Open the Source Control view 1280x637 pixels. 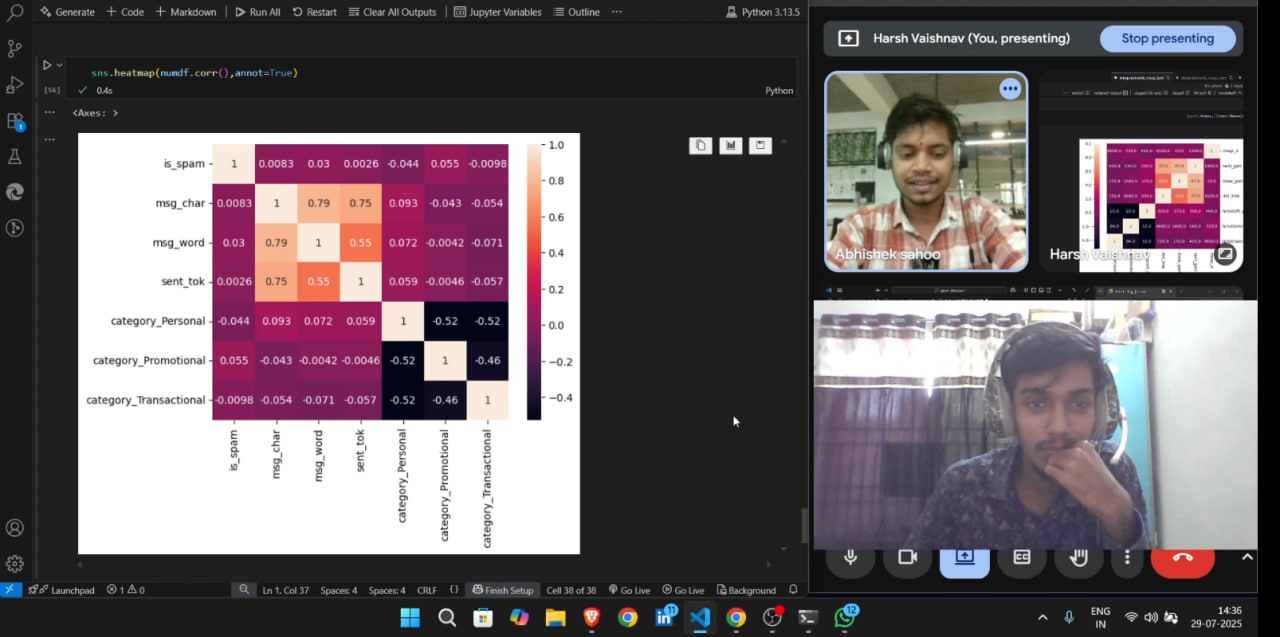15,48
